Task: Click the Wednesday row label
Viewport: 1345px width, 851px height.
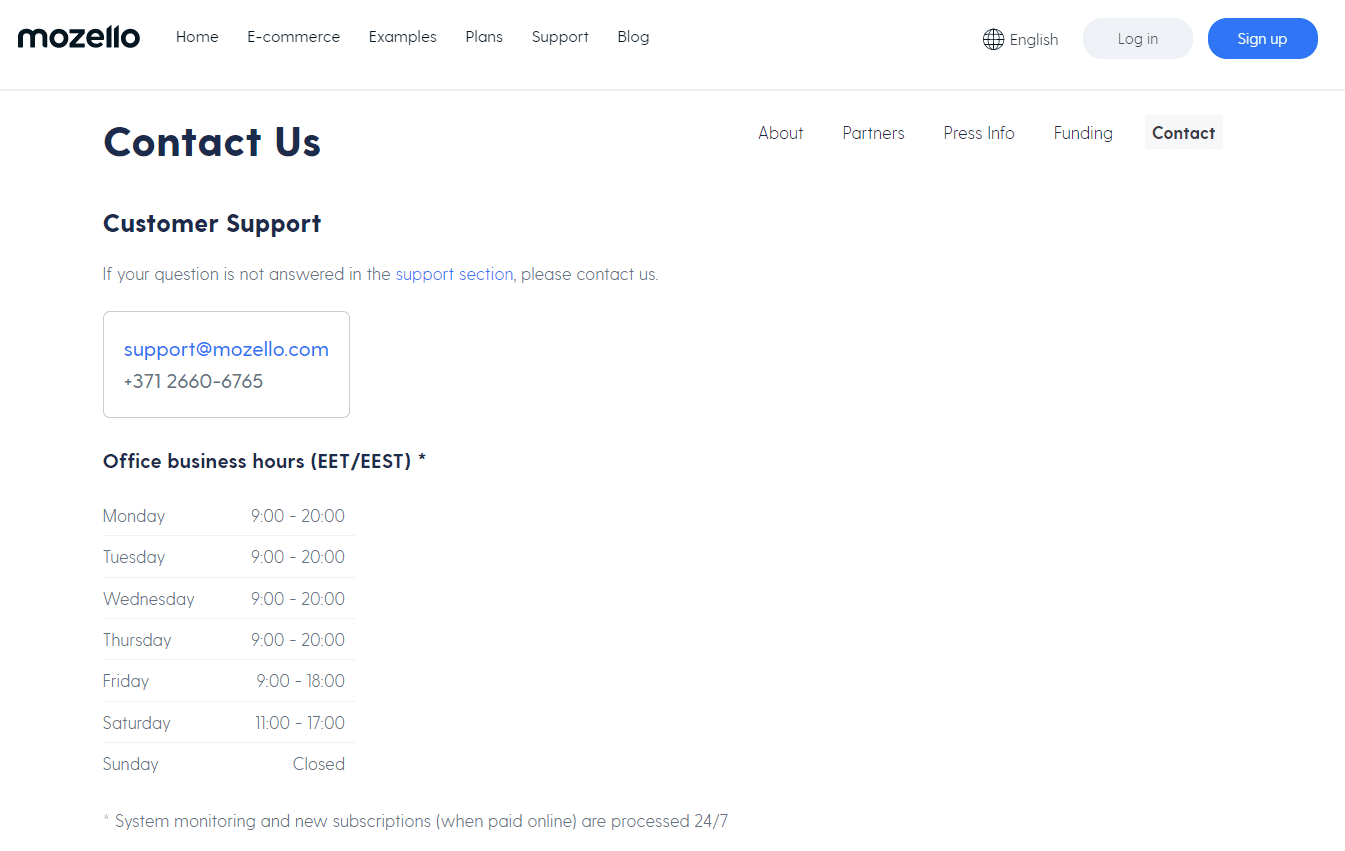Action: pyautogui.click(x=149, y=599)
